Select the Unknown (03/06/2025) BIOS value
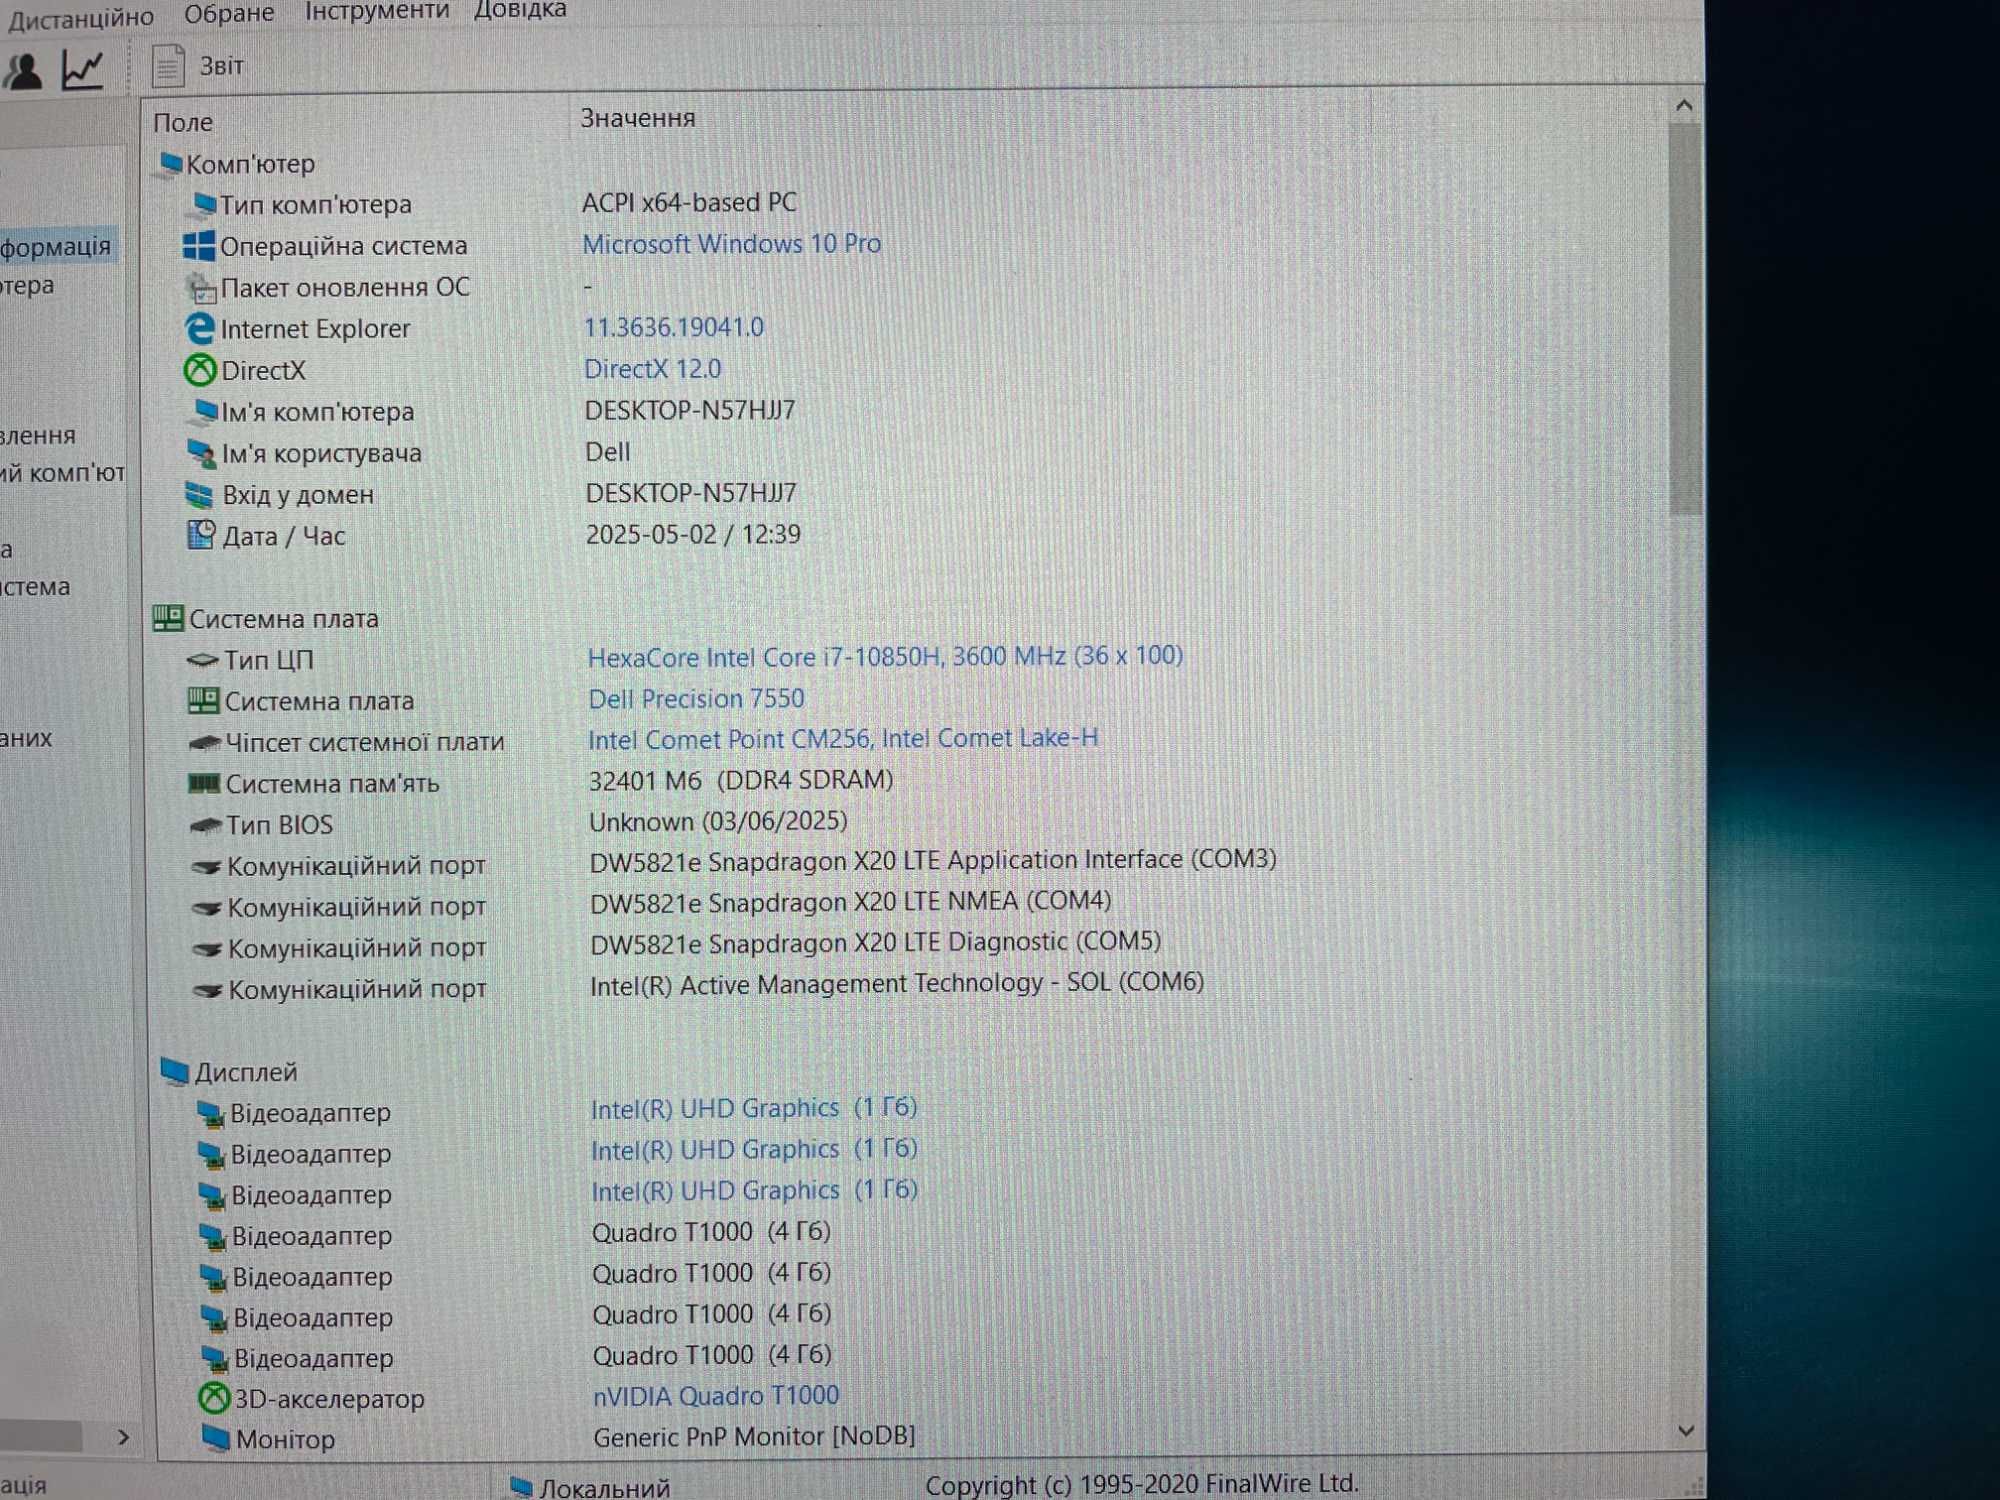This screenshot has height=1500, width=2000. click(718, 822)
